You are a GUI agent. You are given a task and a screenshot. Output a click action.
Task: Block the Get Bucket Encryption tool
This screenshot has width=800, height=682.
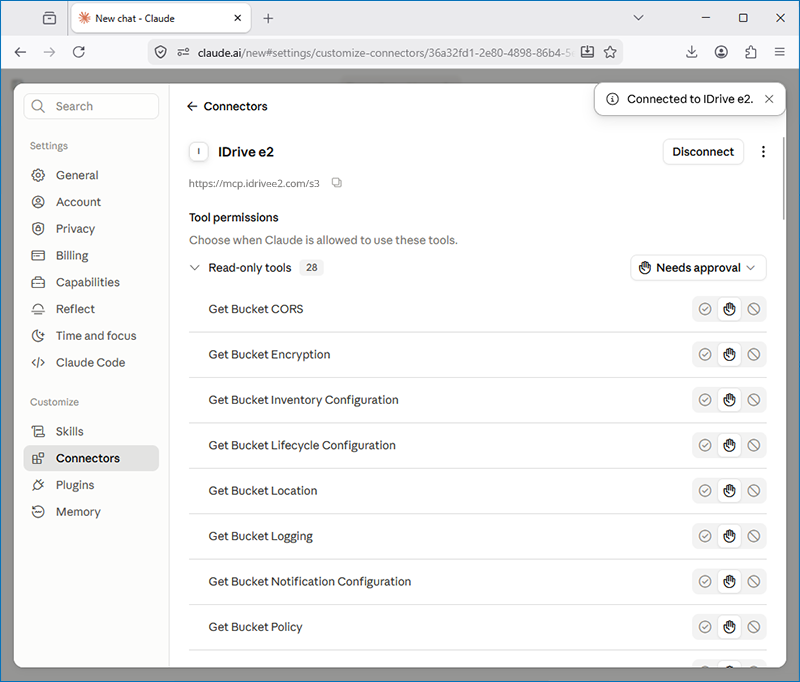[754, 355]
